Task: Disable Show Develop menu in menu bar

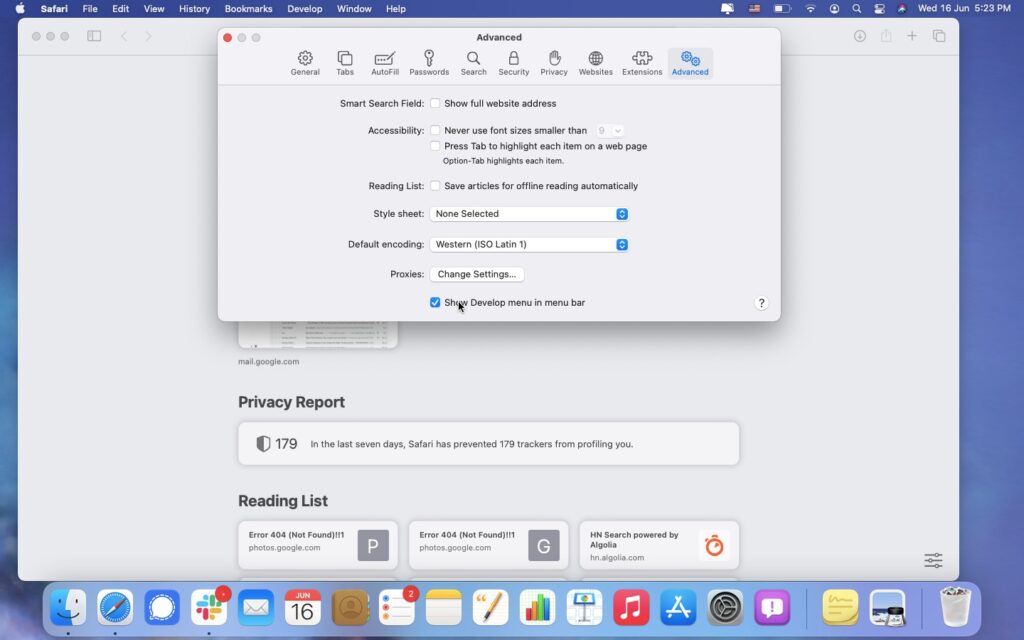Action: 435,302
